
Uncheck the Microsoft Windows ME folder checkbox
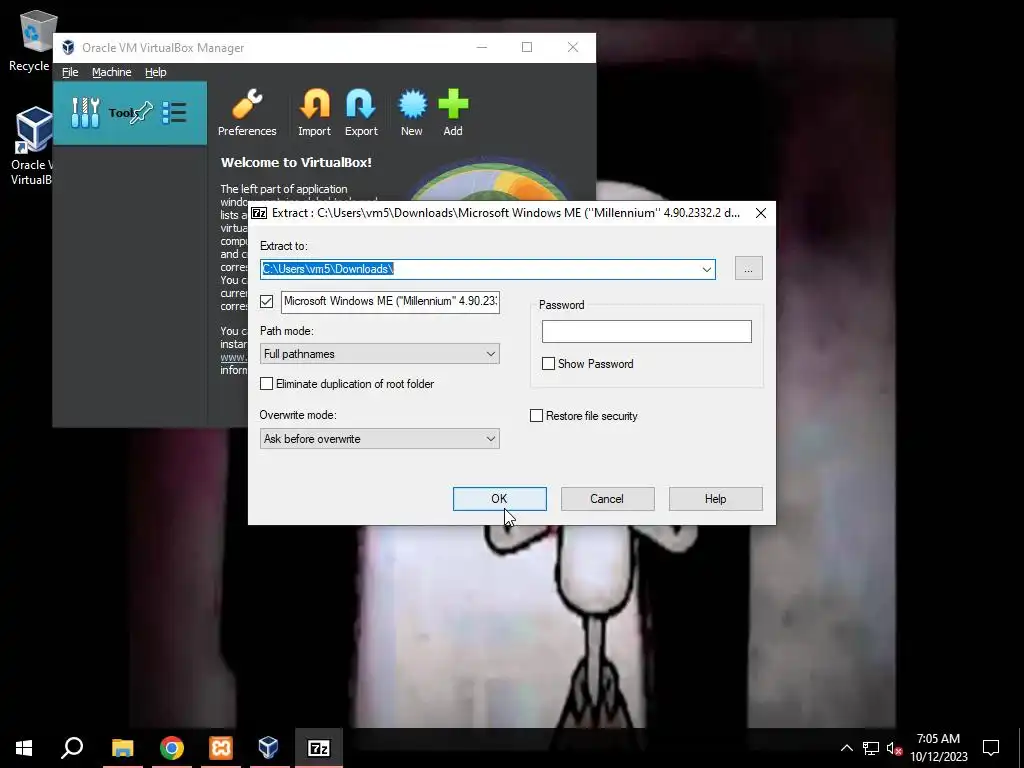click(266, 301)
